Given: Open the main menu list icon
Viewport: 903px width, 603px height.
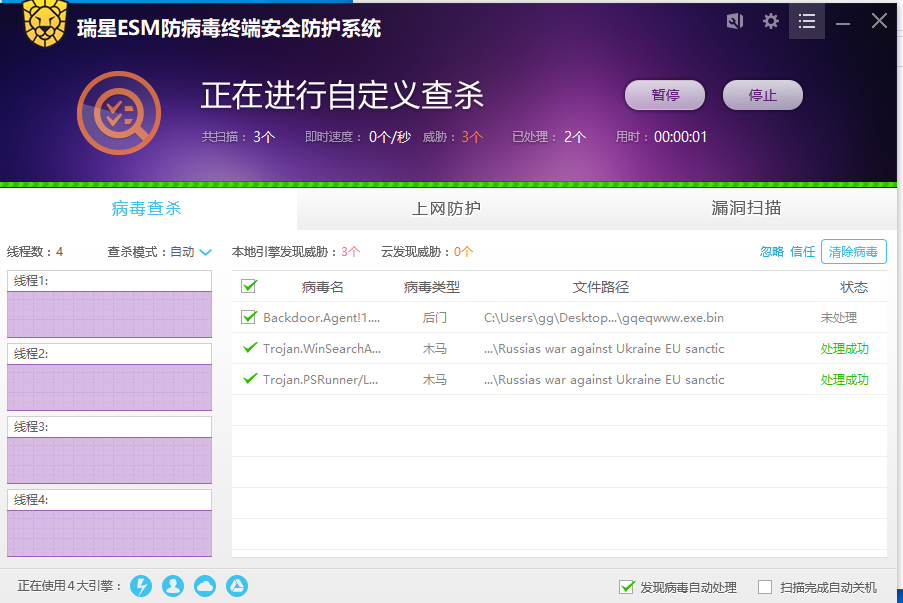Looking at the screenshot, I should 806,21.
